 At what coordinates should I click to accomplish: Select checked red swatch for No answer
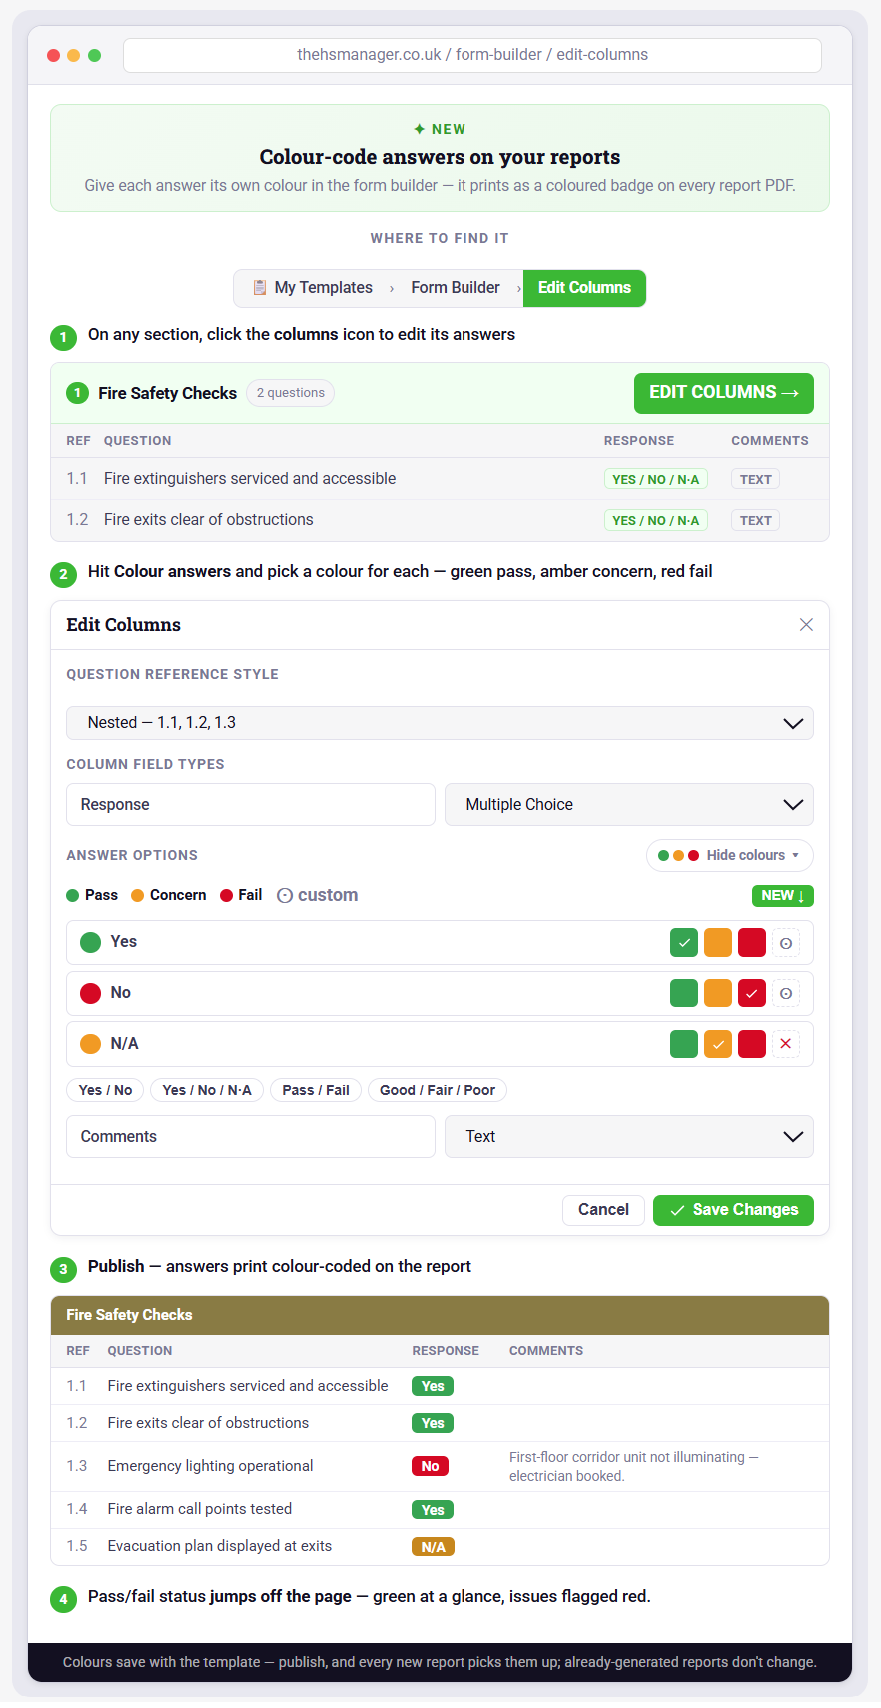pyautogui.click(x=752, y=993)
